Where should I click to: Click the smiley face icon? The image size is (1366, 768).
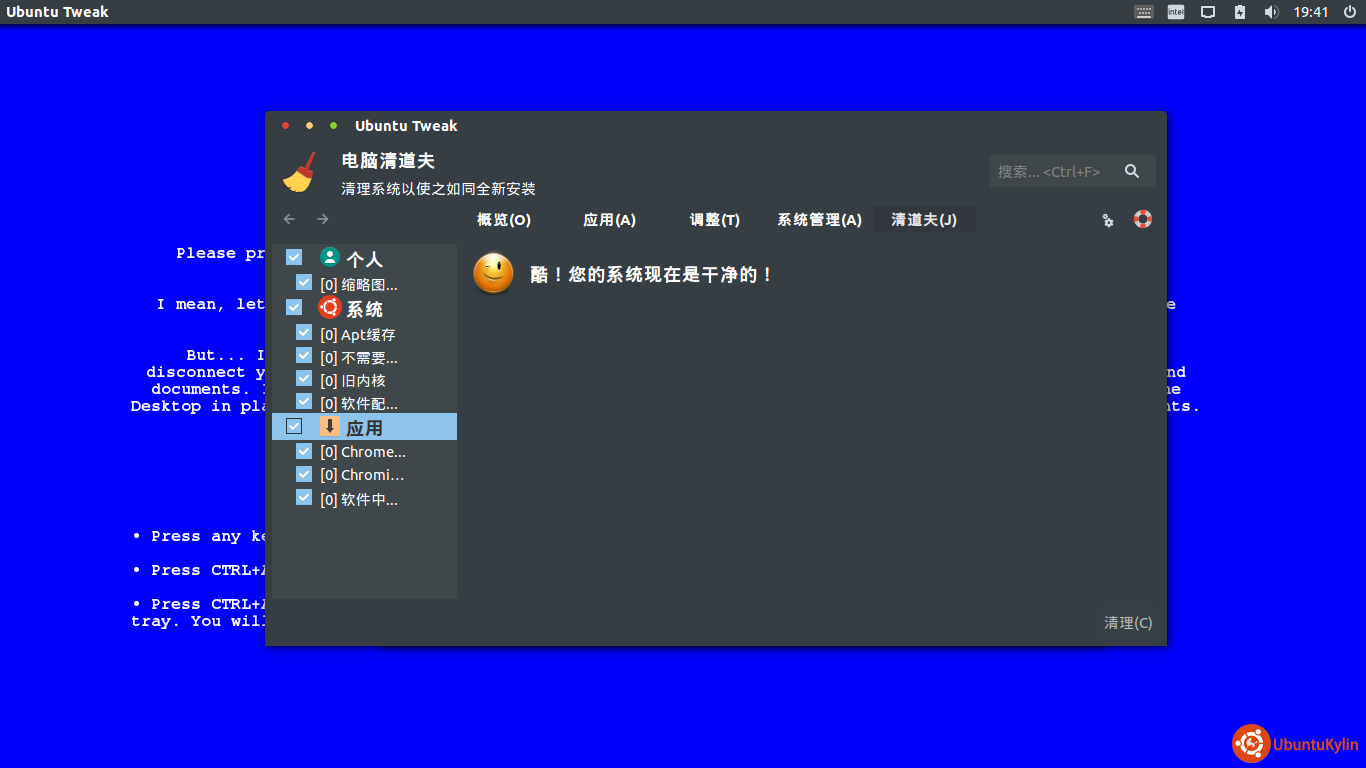tap(494, 274)
